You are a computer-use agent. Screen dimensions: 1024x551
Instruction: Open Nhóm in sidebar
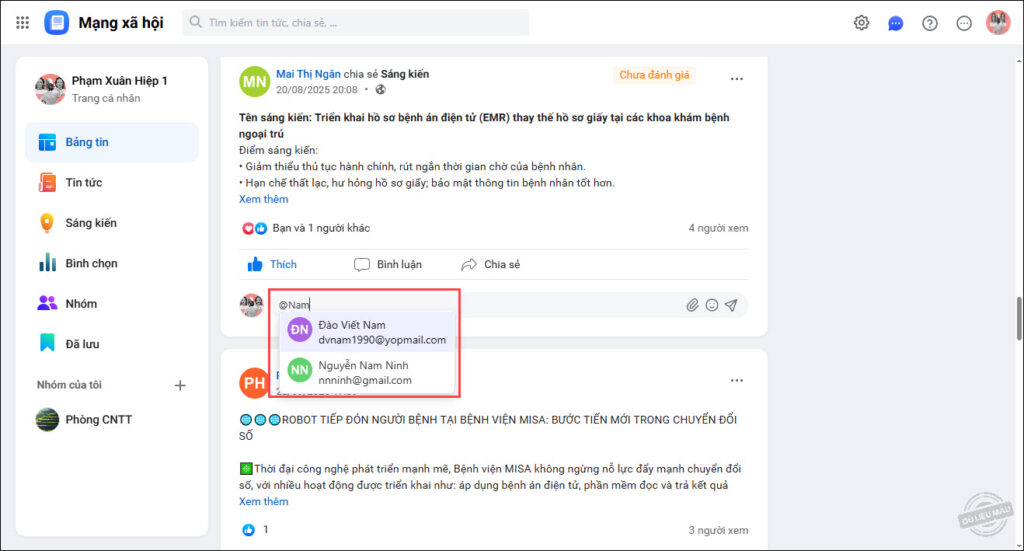click(x=112, y=304)
